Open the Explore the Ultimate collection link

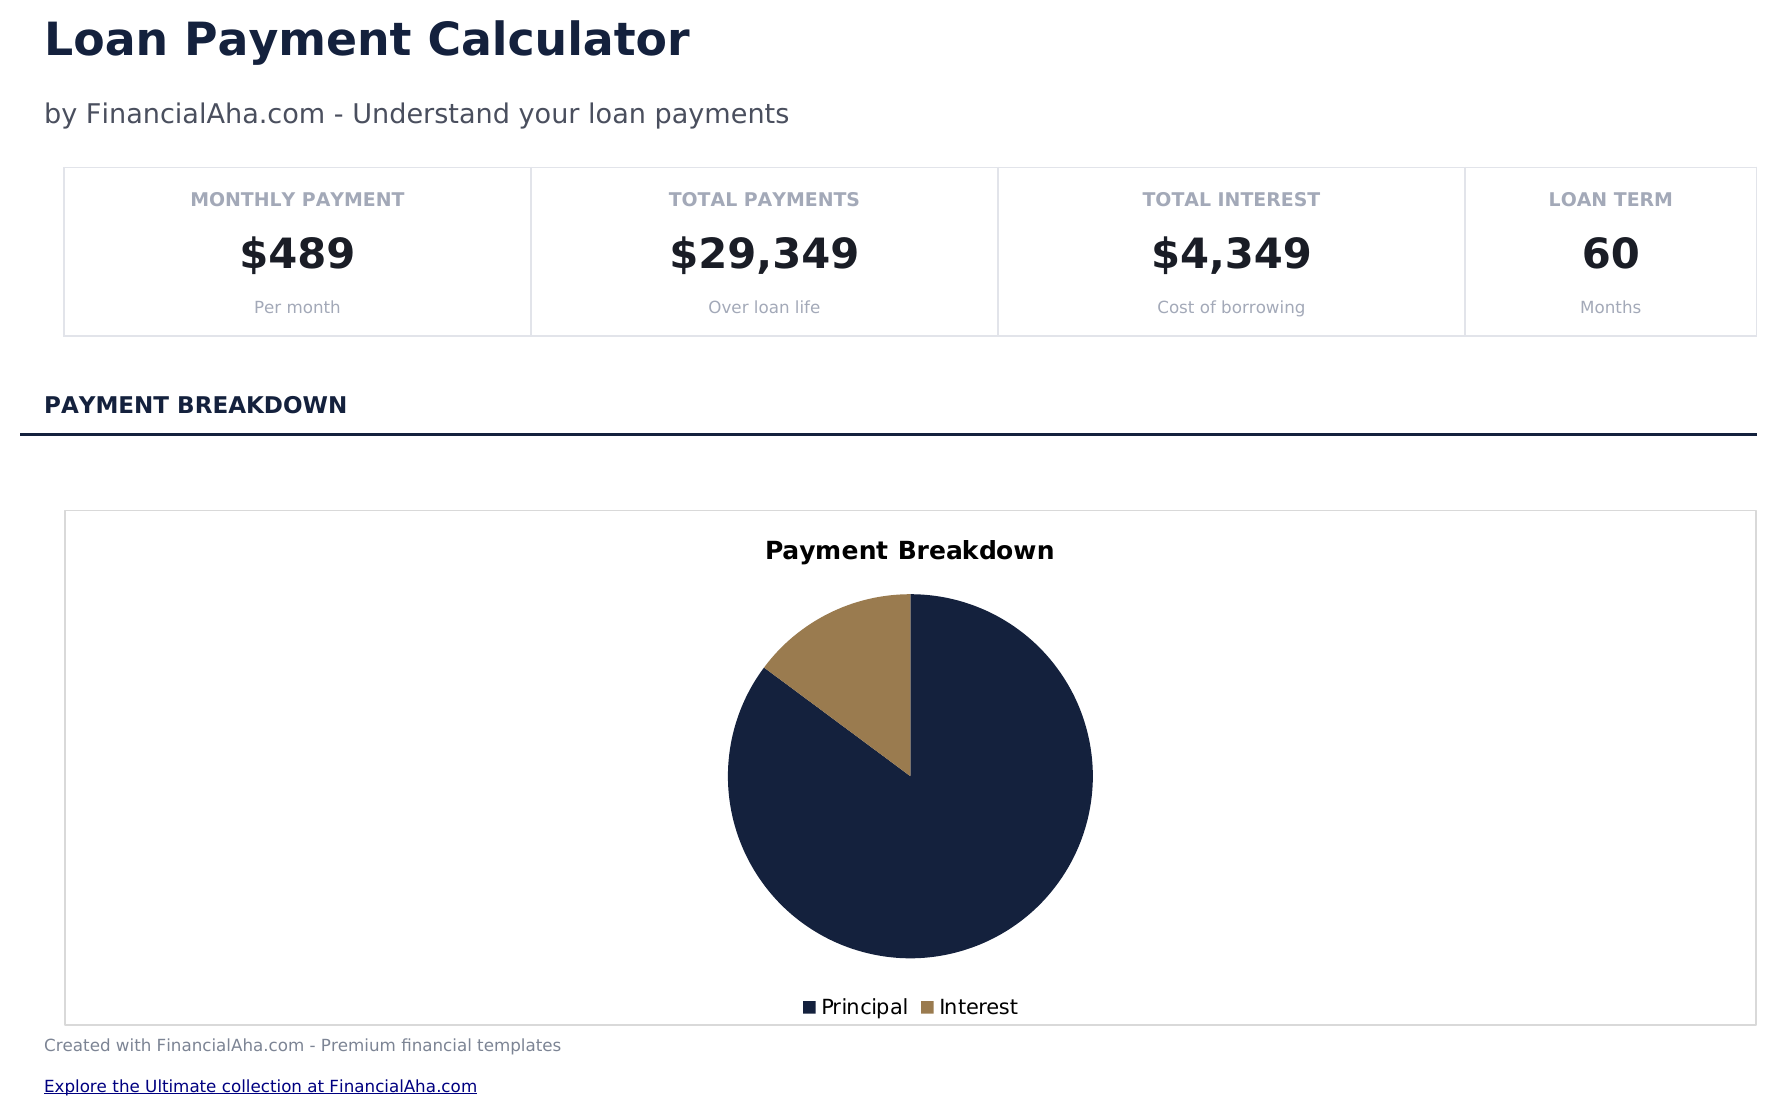click(260, 1086)
